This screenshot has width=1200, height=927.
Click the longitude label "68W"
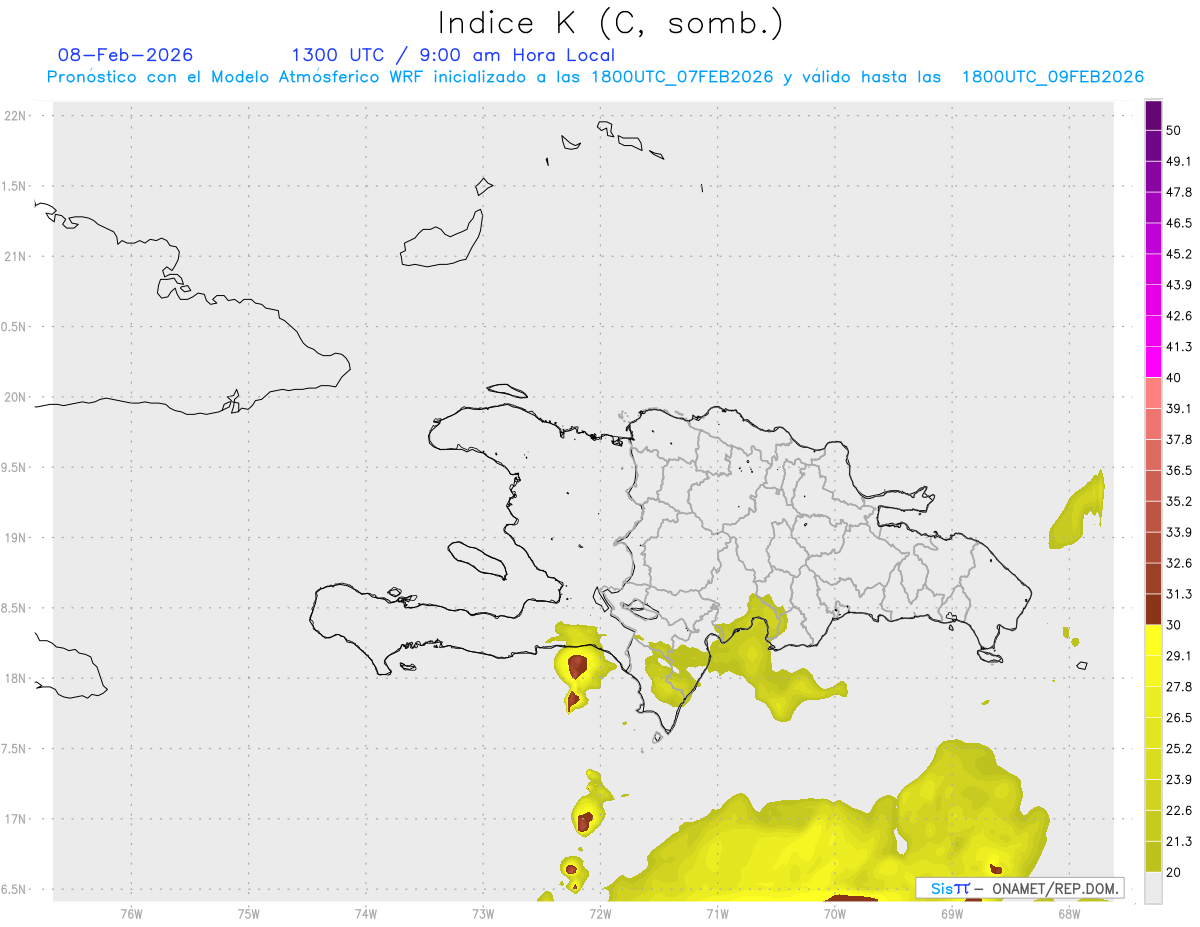(1068, 913)
